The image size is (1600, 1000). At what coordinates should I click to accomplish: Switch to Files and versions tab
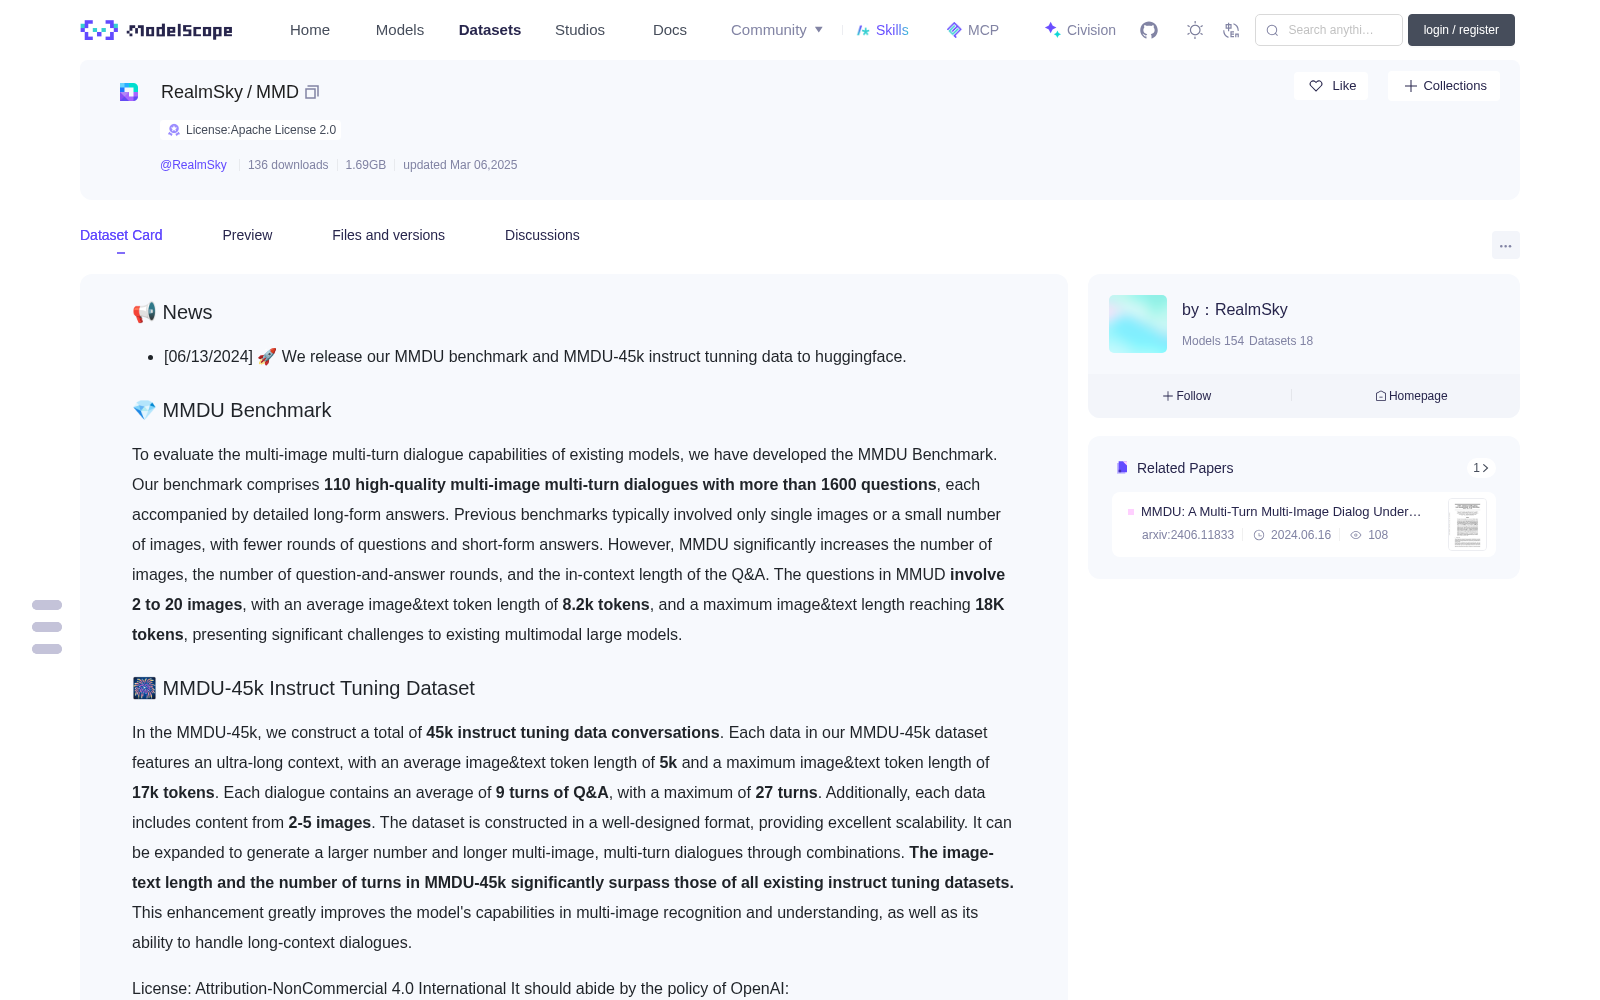tap(388, 235)
